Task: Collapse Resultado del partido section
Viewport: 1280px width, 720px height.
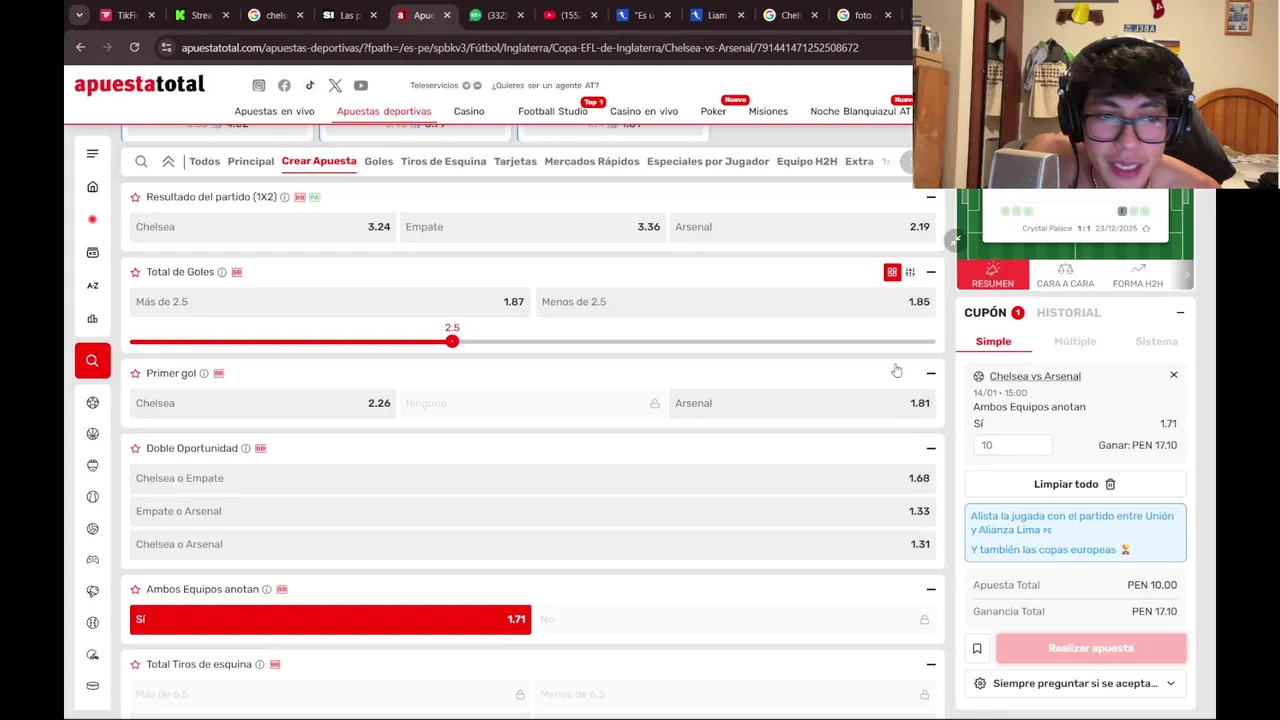Action: pos(931,197)
